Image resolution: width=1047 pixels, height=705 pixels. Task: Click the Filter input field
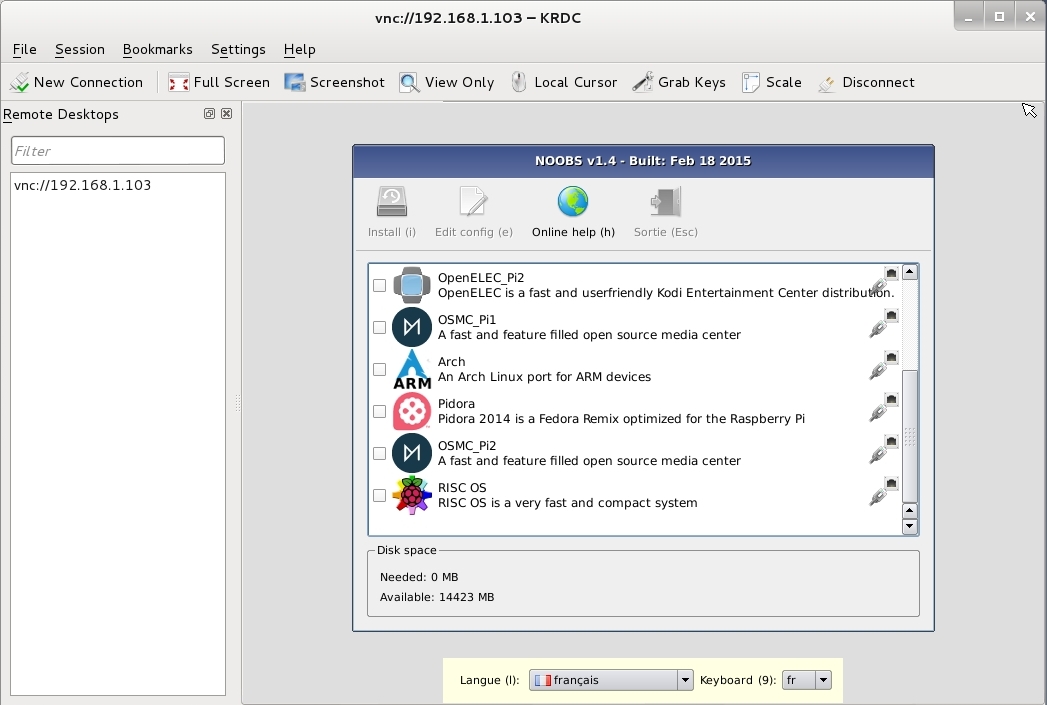[x=118, y=151]
